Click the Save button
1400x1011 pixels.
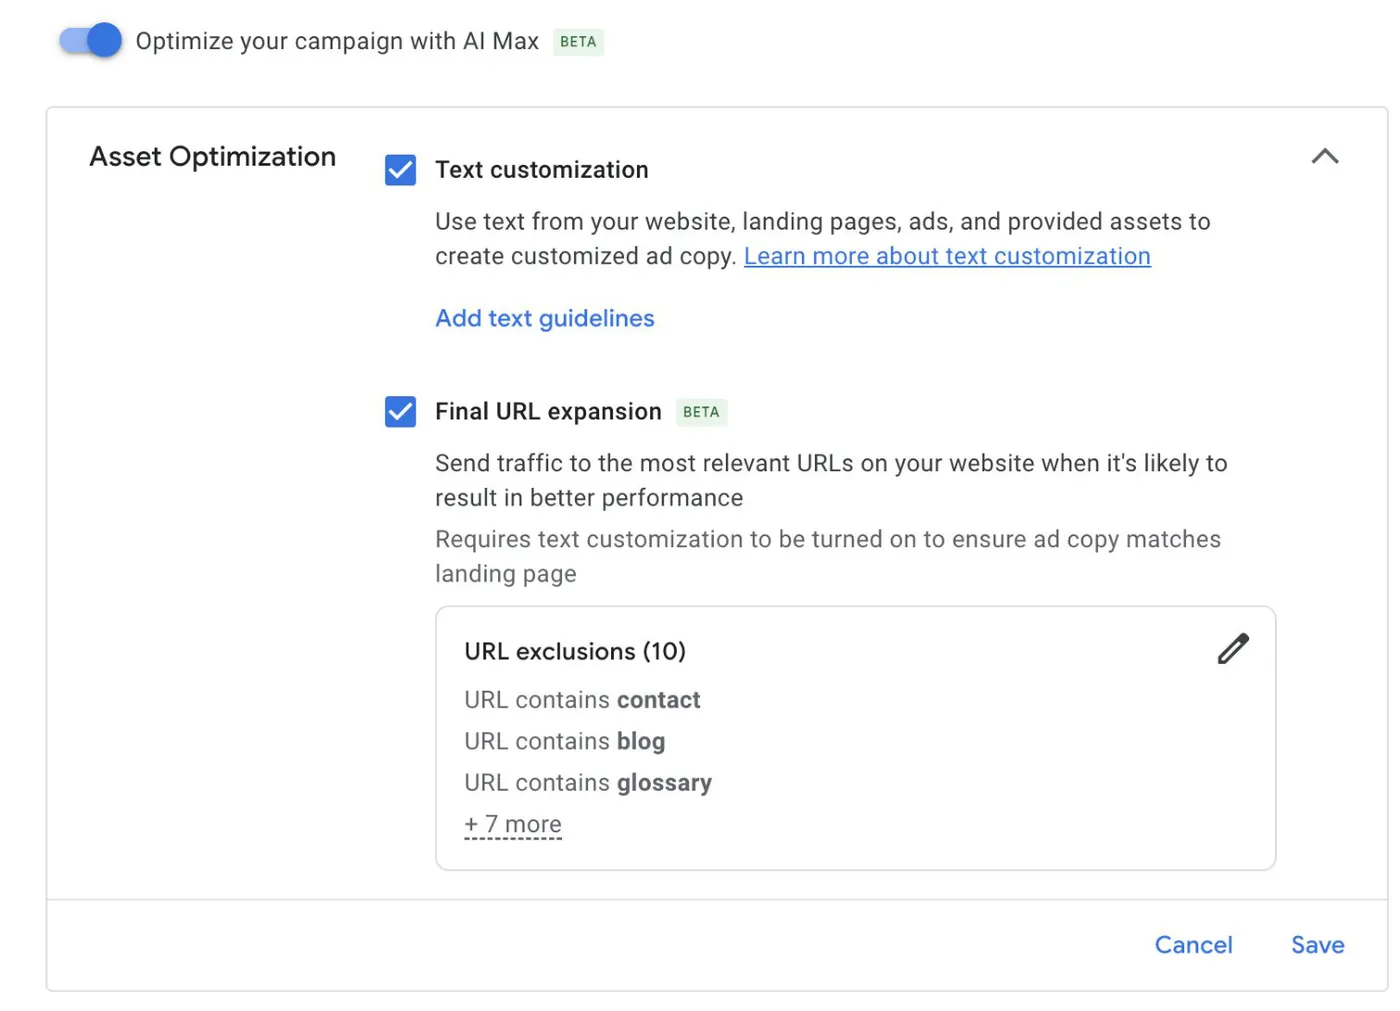(x=1317, y=944)
